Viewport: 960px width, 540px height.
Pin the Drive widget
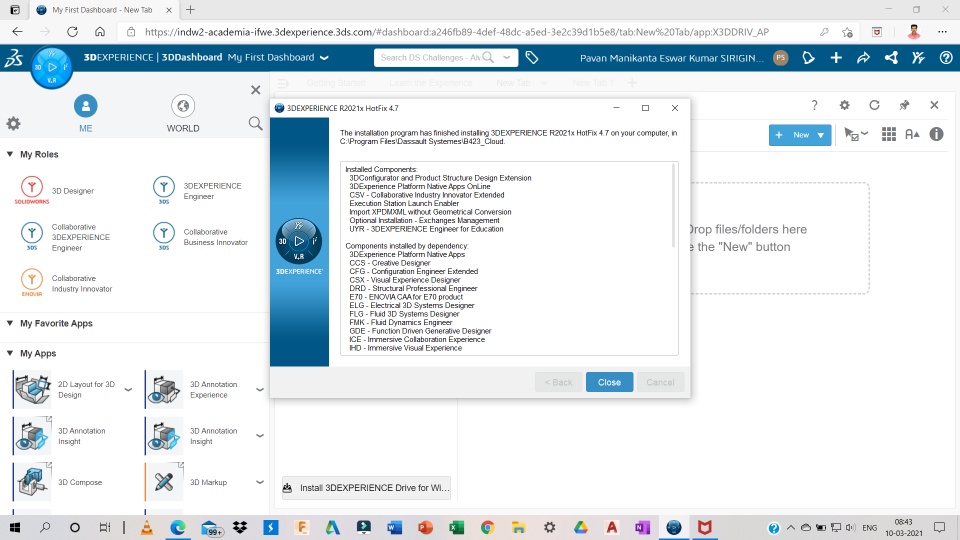(x=904, y=105)
